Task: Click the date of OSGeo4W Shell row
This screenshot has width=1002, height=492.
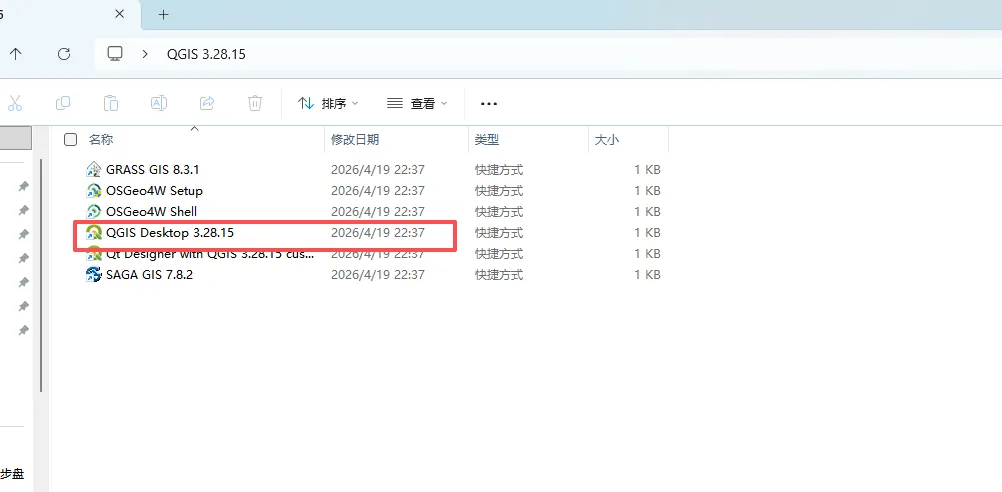Action: point(378,211)
